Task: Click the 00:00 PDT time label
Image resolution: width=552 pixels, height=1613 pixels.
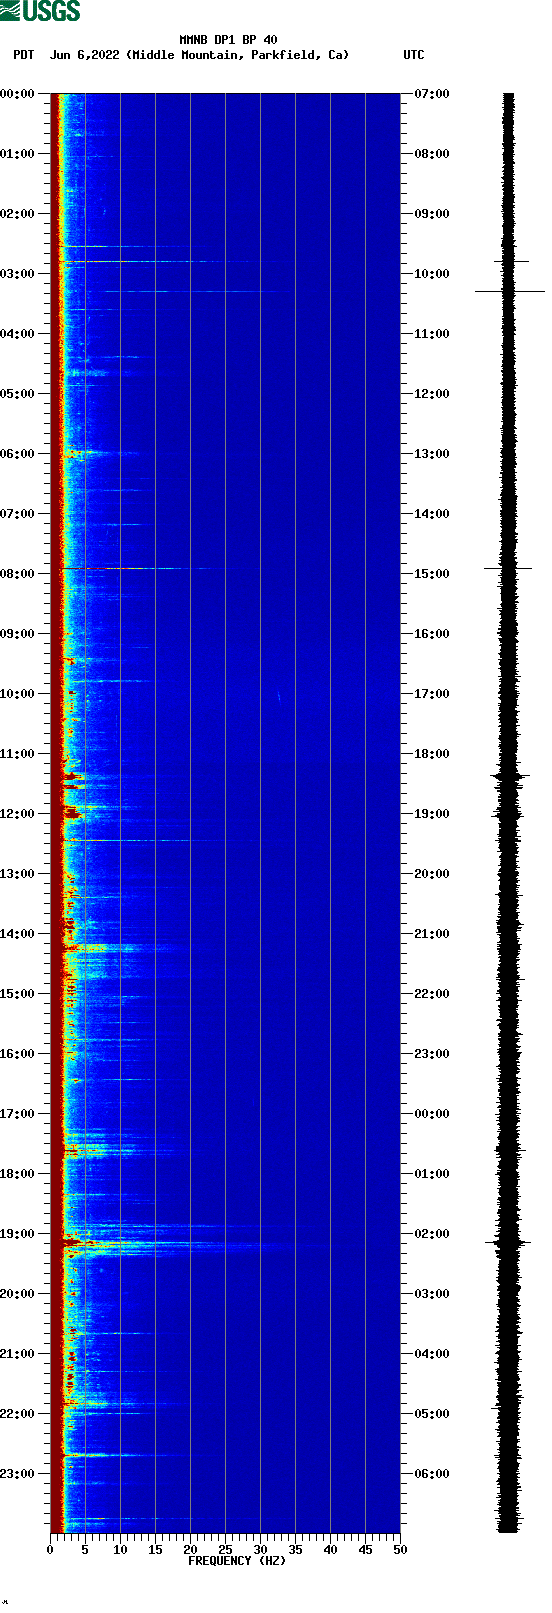Action: [18, 94]
